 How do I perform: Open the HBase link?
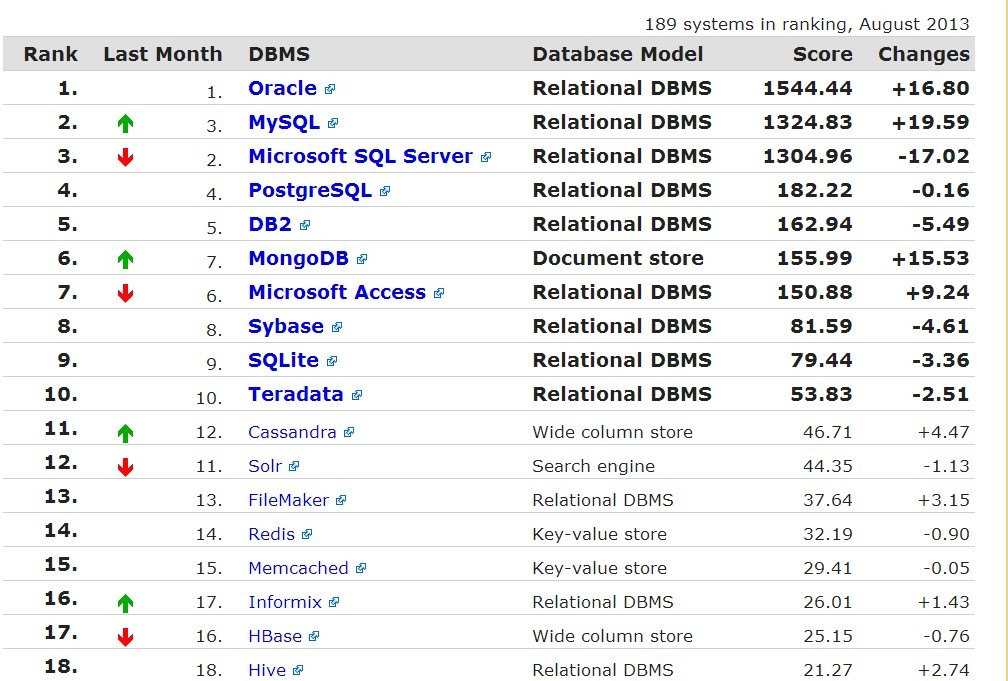pyautogui.click(x=274, y=637)
